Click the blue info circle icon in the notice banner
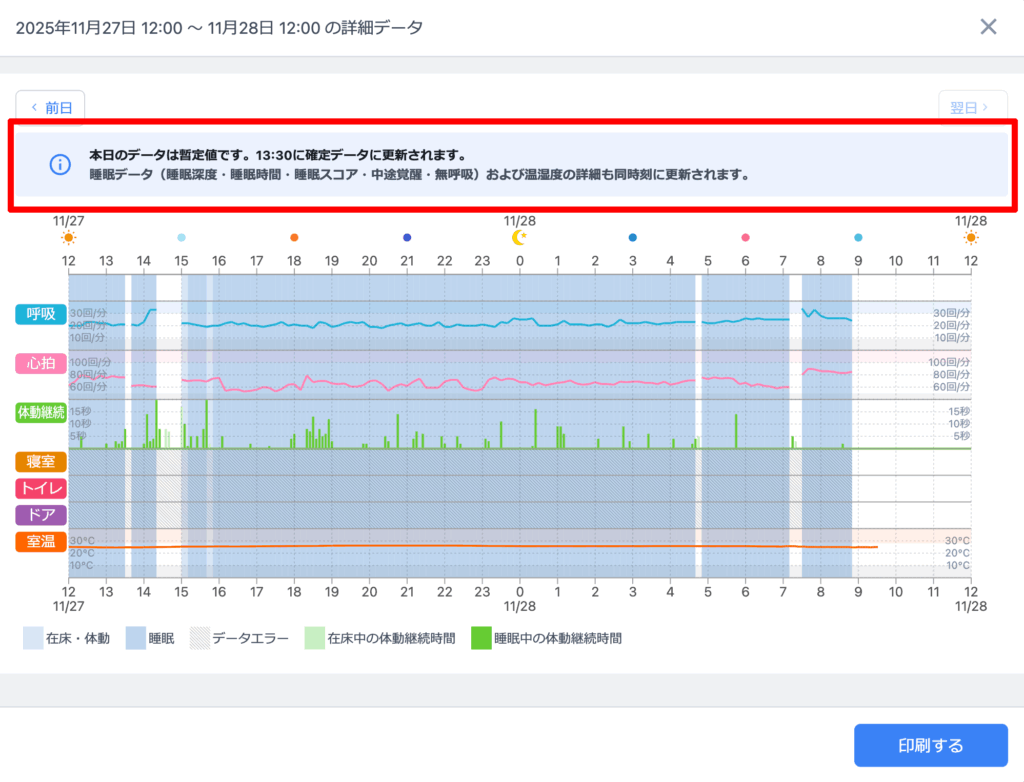 (x=60, y=164)
